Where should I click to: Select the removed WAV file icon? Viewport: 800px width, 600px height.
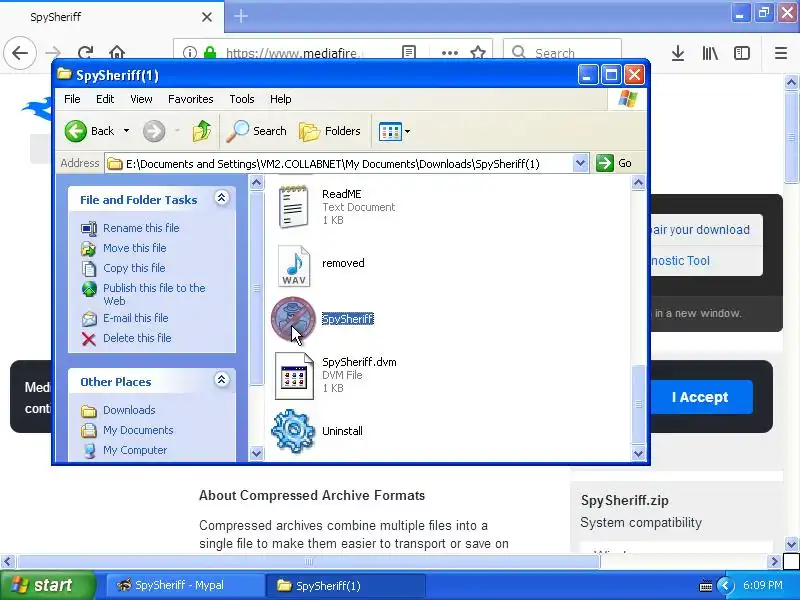[x=294, y=266]
